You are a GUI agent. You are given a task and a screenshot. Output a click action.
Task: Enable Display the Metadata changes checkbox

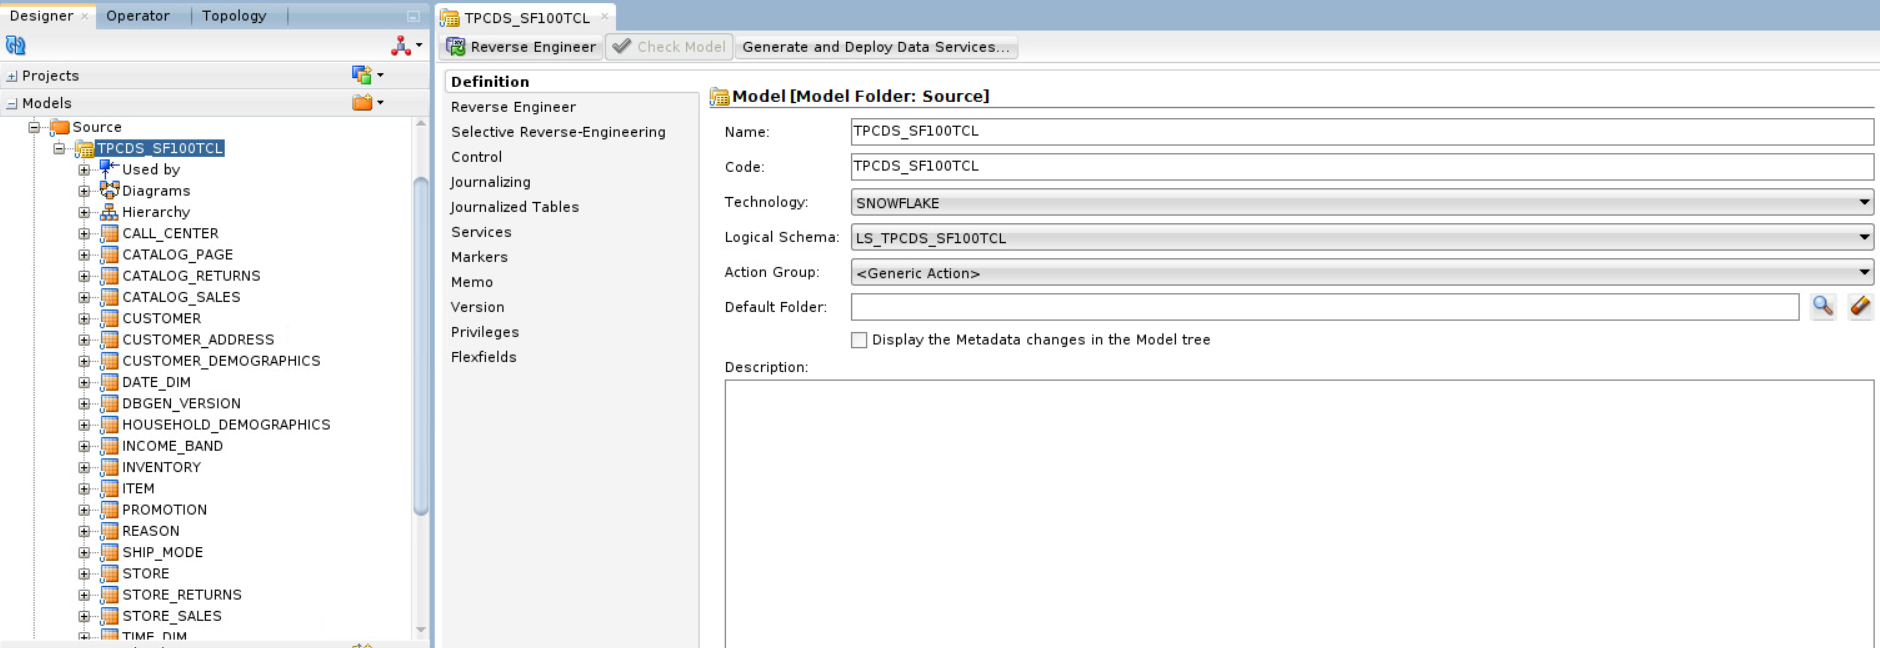tap(859, 340)
